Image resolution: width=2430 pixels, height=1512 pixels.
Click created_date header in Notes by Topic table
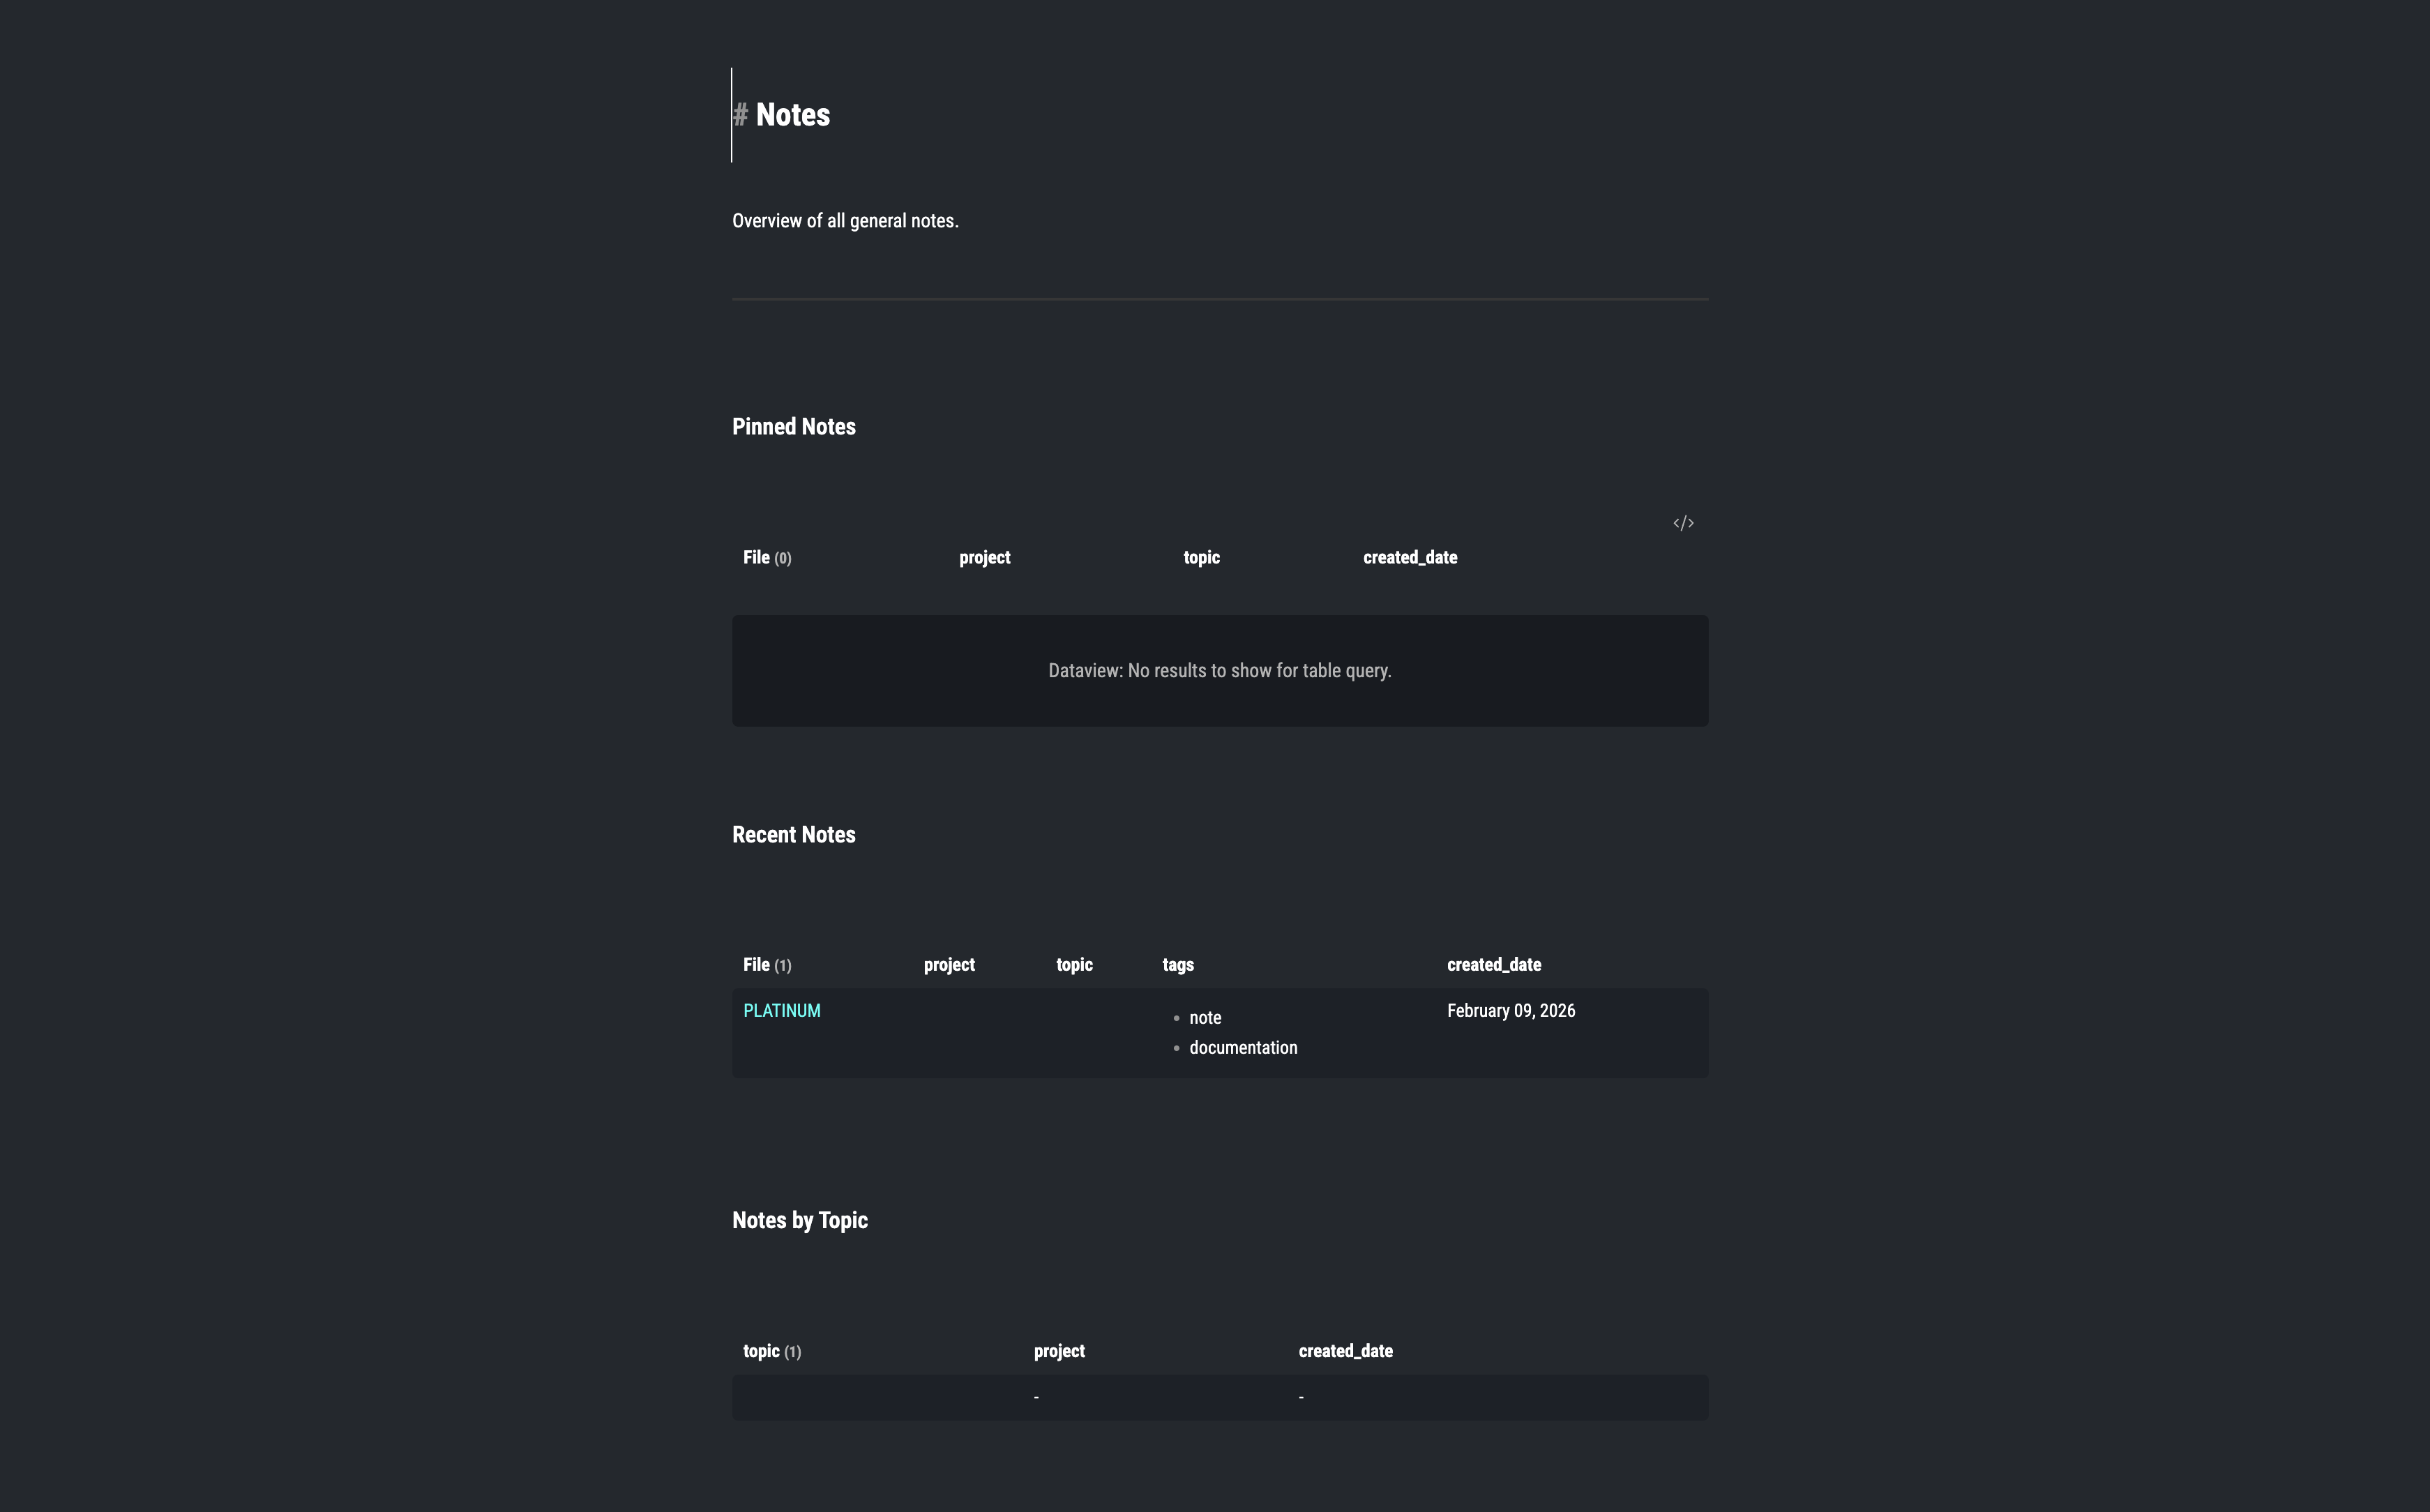pyautogui.click(x=1345, y=1350)
